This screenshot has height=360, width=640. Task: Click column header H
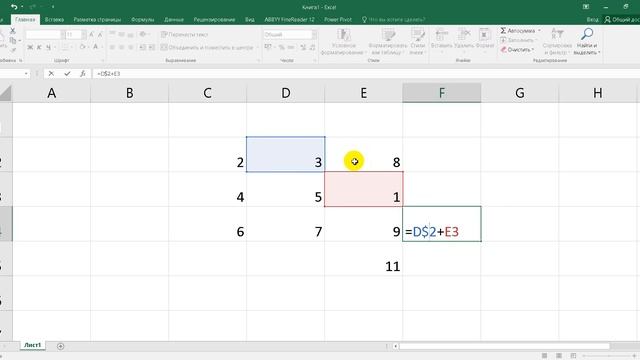coord(598,93)
